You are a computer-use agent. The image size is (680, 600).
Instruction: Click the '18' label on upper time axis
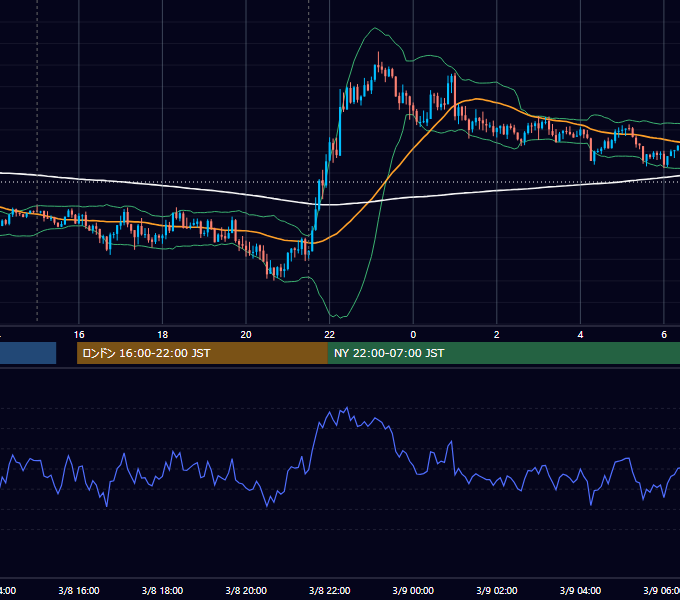[x=163, y=335]
